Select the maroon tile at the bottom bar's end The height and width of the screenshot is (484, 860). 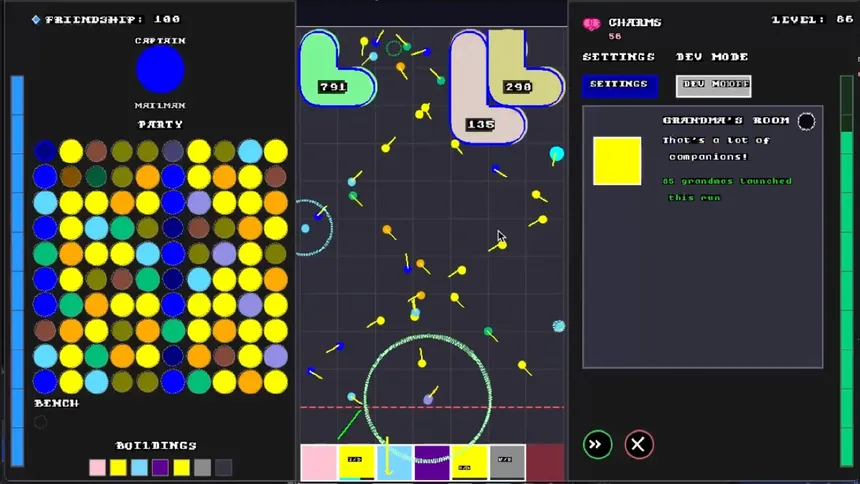point(545,462)
